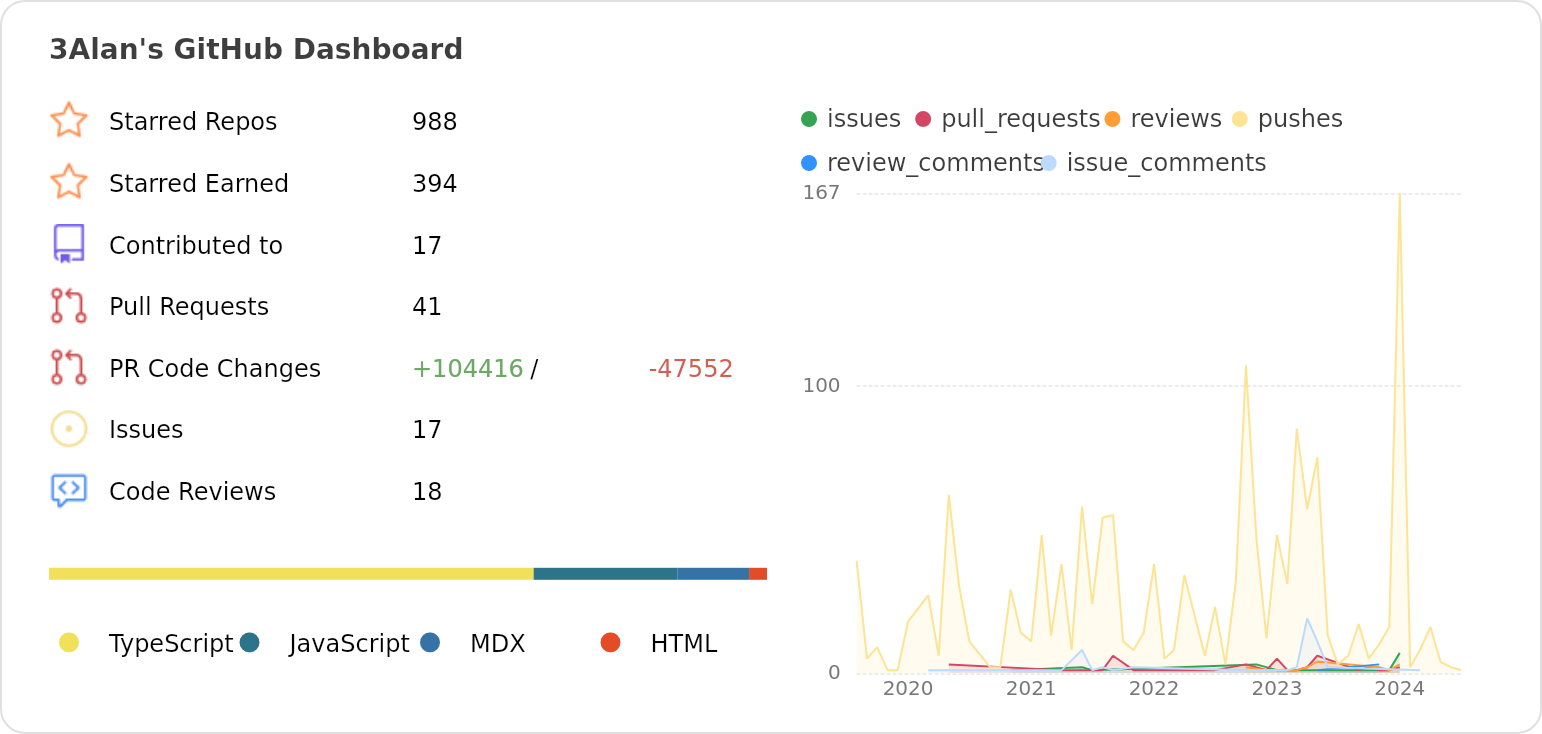Click the pushes legend label
Screen dimensions: 1542x734
point(1300,119)
